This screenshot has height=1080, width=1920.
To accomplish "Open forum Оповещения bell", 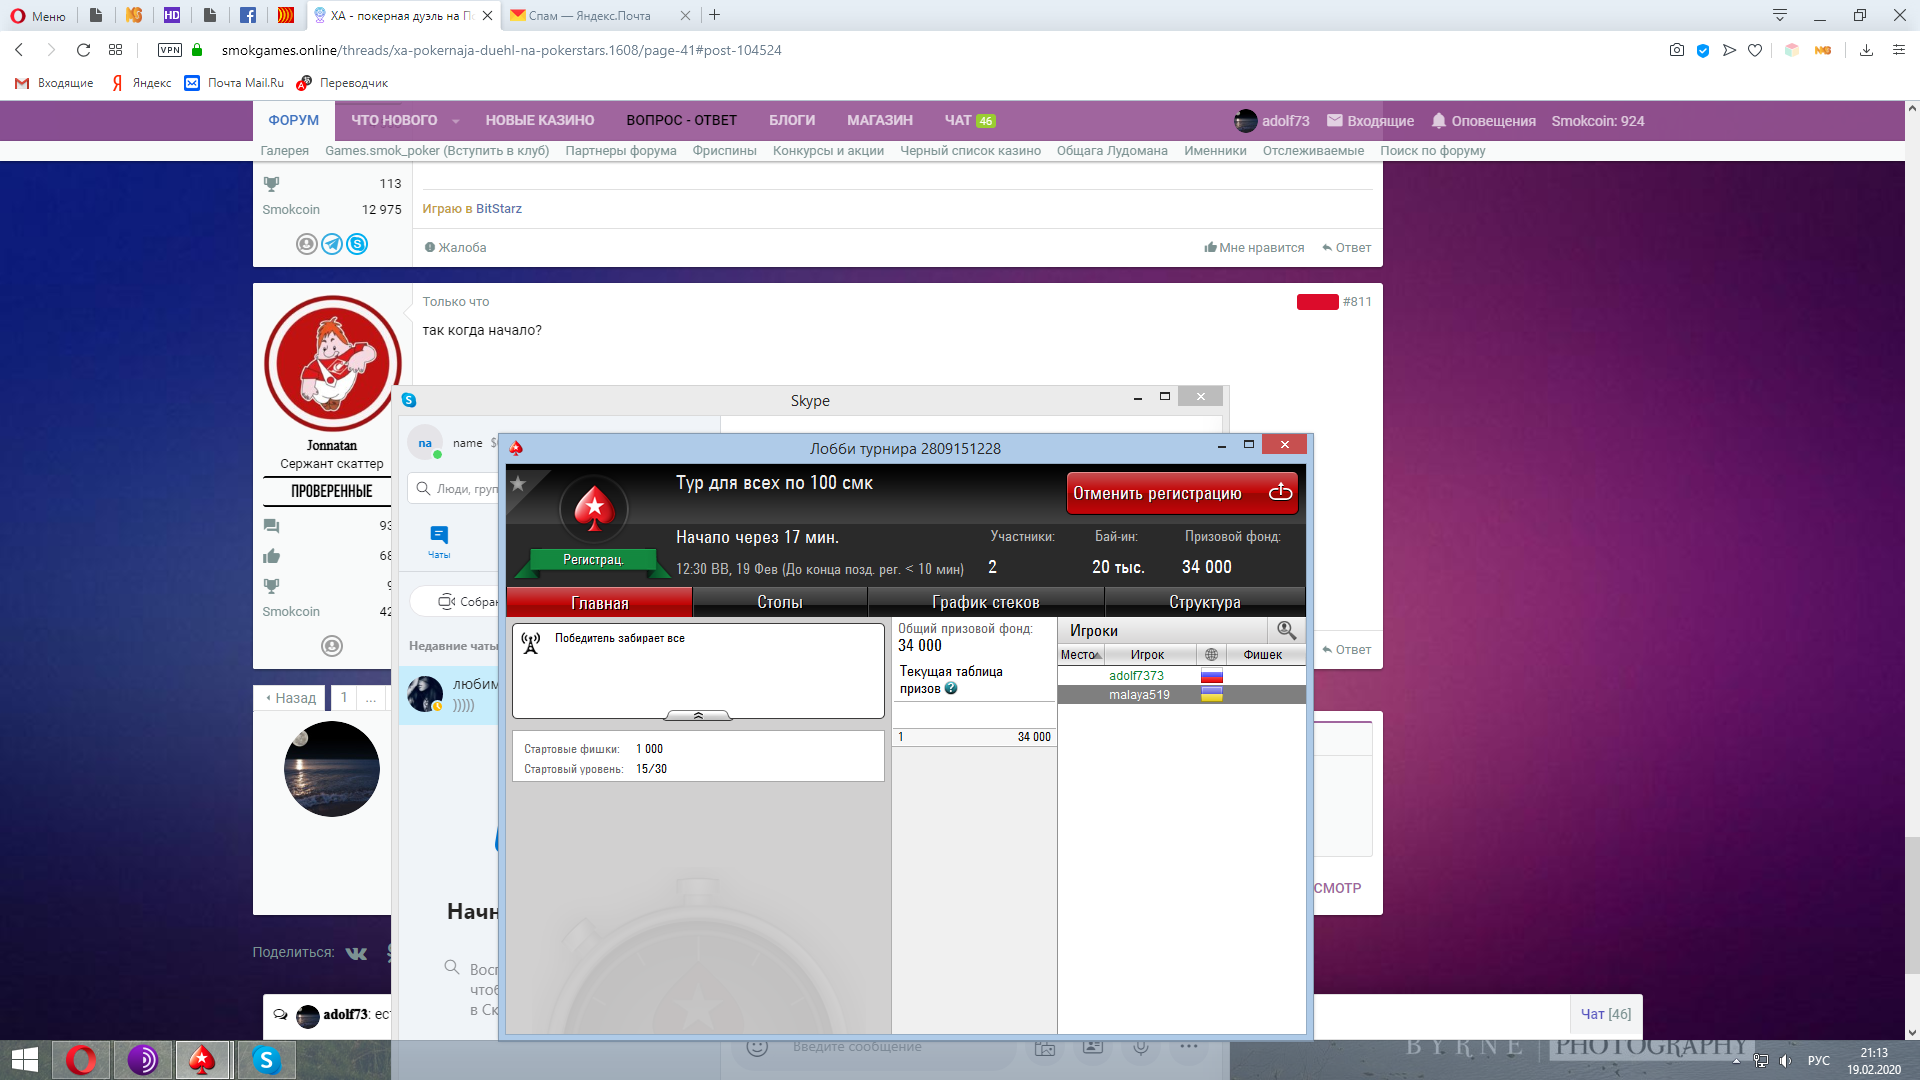I will click(x=1484, y=121).
